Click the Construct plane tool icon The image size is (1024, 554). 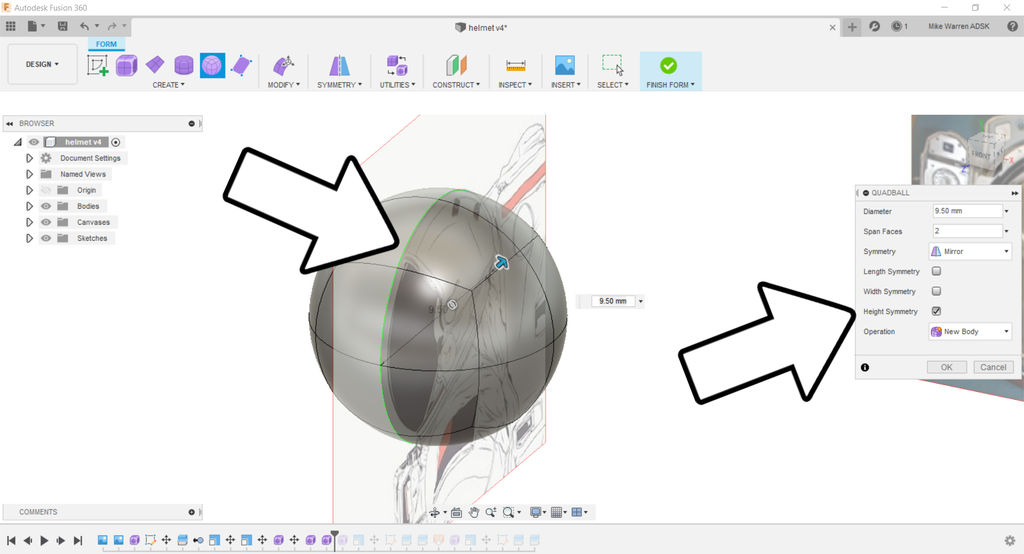pos(456,65)
